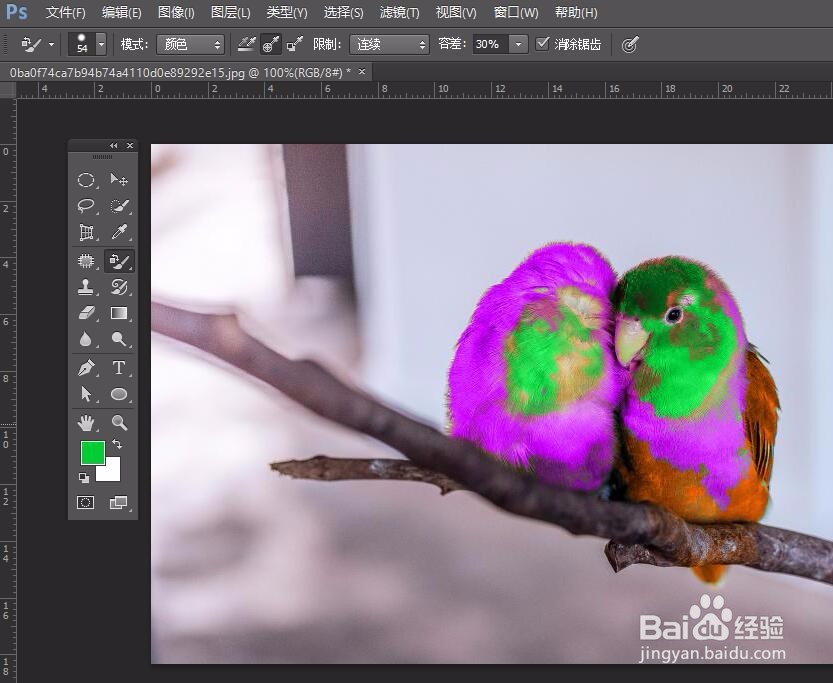Screen dimensions: 833x683
Task: Click the green foreground color swatch
Action: [x=92, y=453]
